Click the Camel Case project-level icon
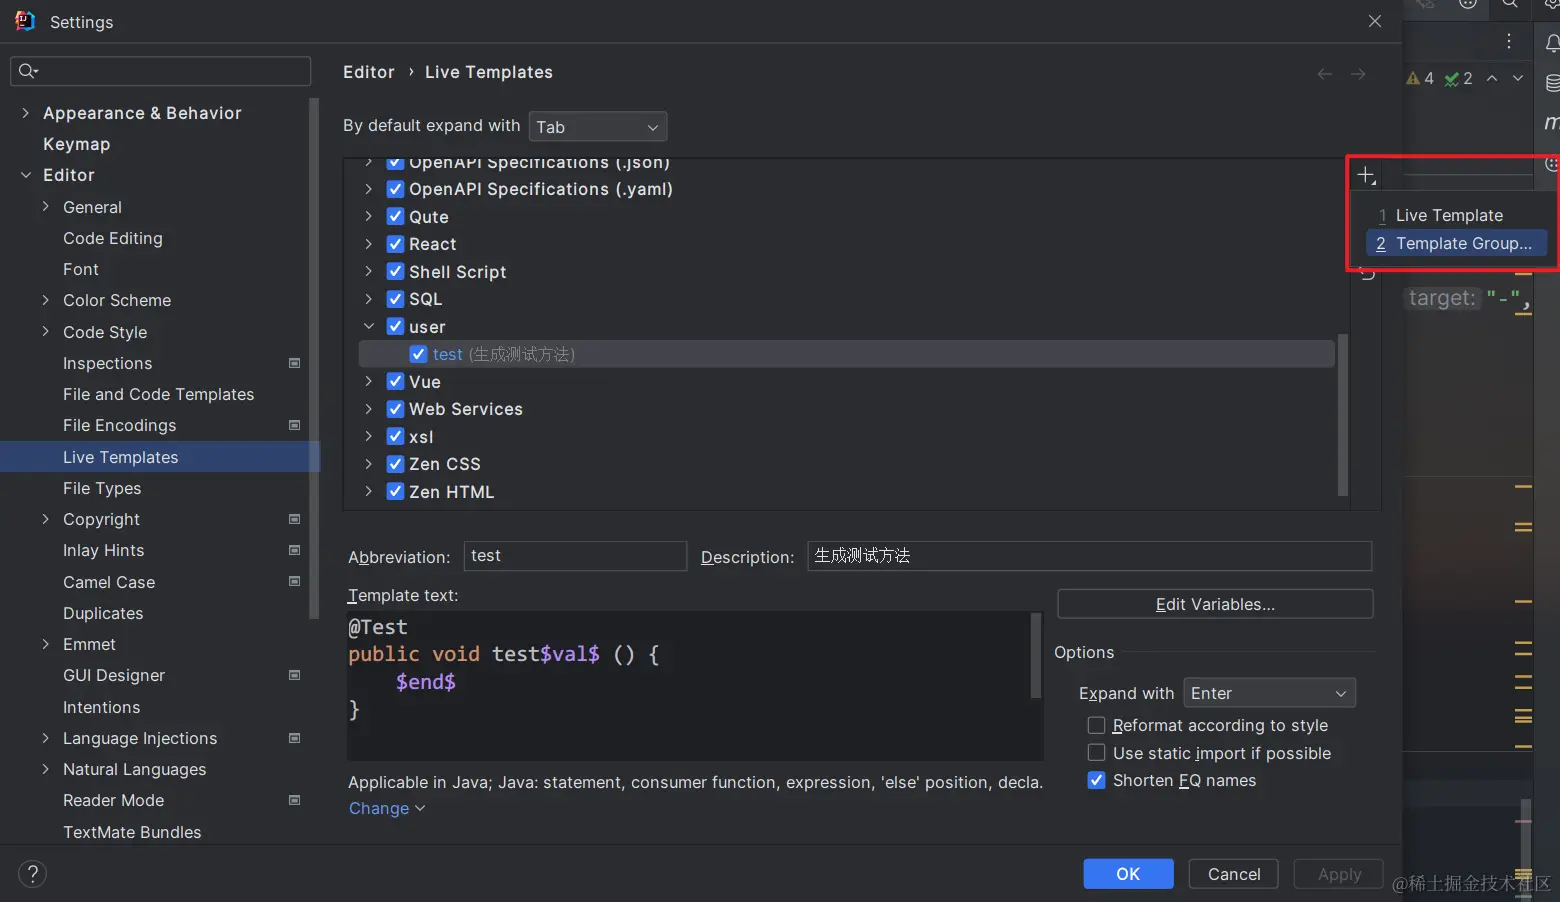 click(294, 581)
